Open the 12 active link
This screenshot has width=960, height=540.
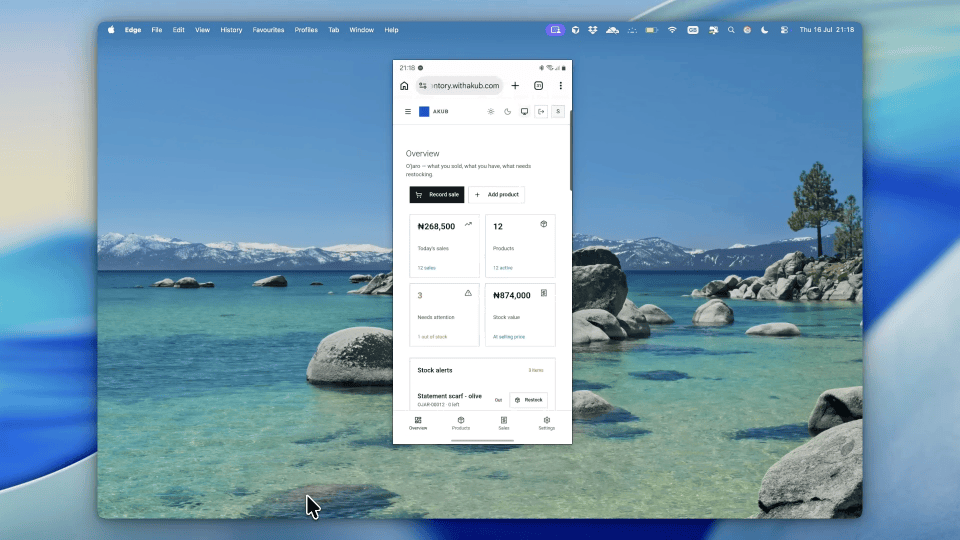point(503,268)
